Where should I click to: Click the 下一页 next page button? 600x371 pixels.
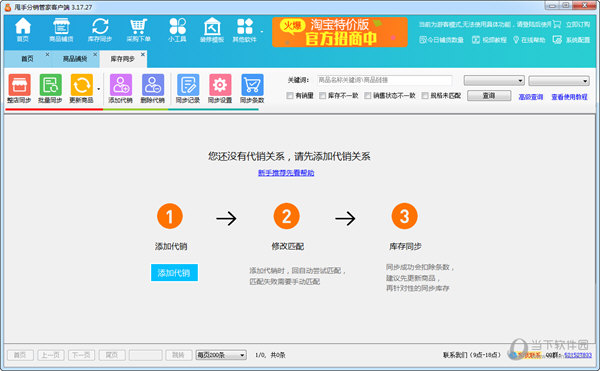pos(81,355)
